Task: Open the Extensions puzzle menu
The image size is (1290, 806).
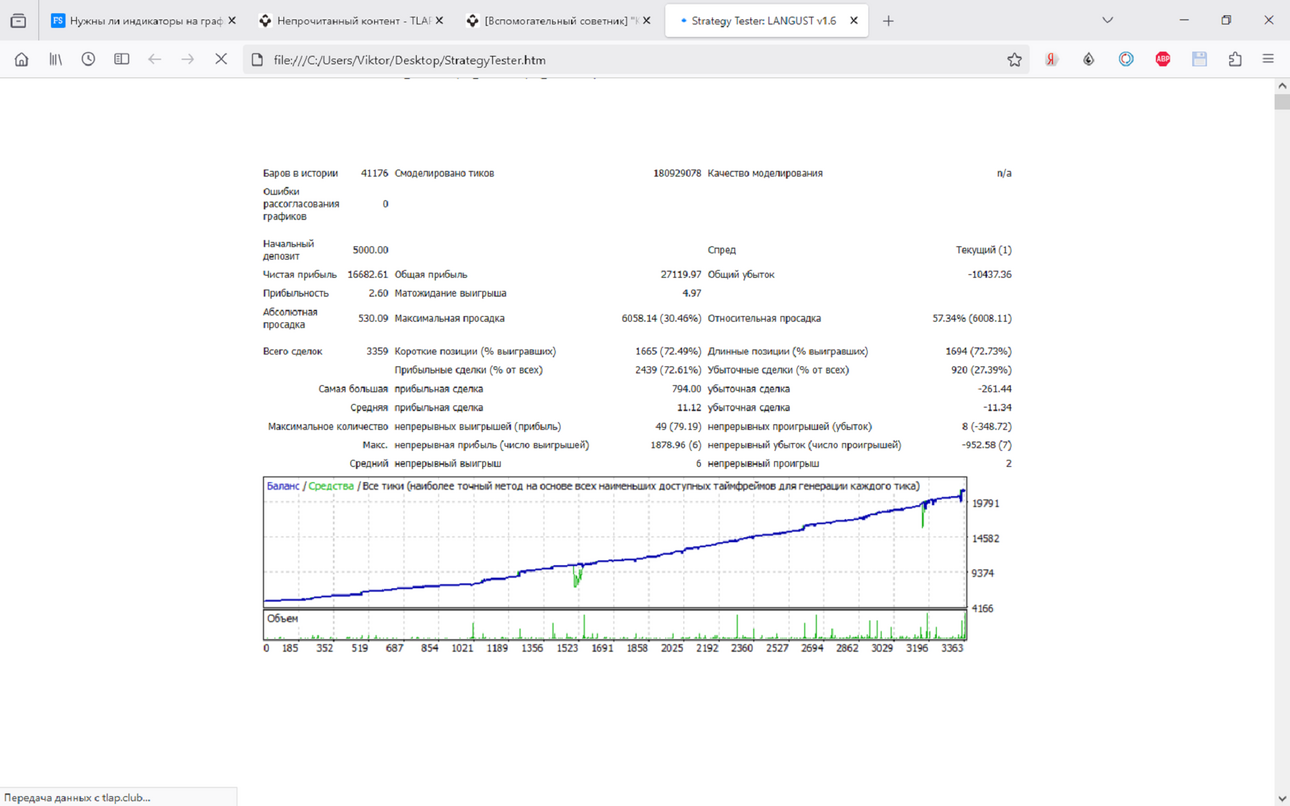Action: (1235, 60)
